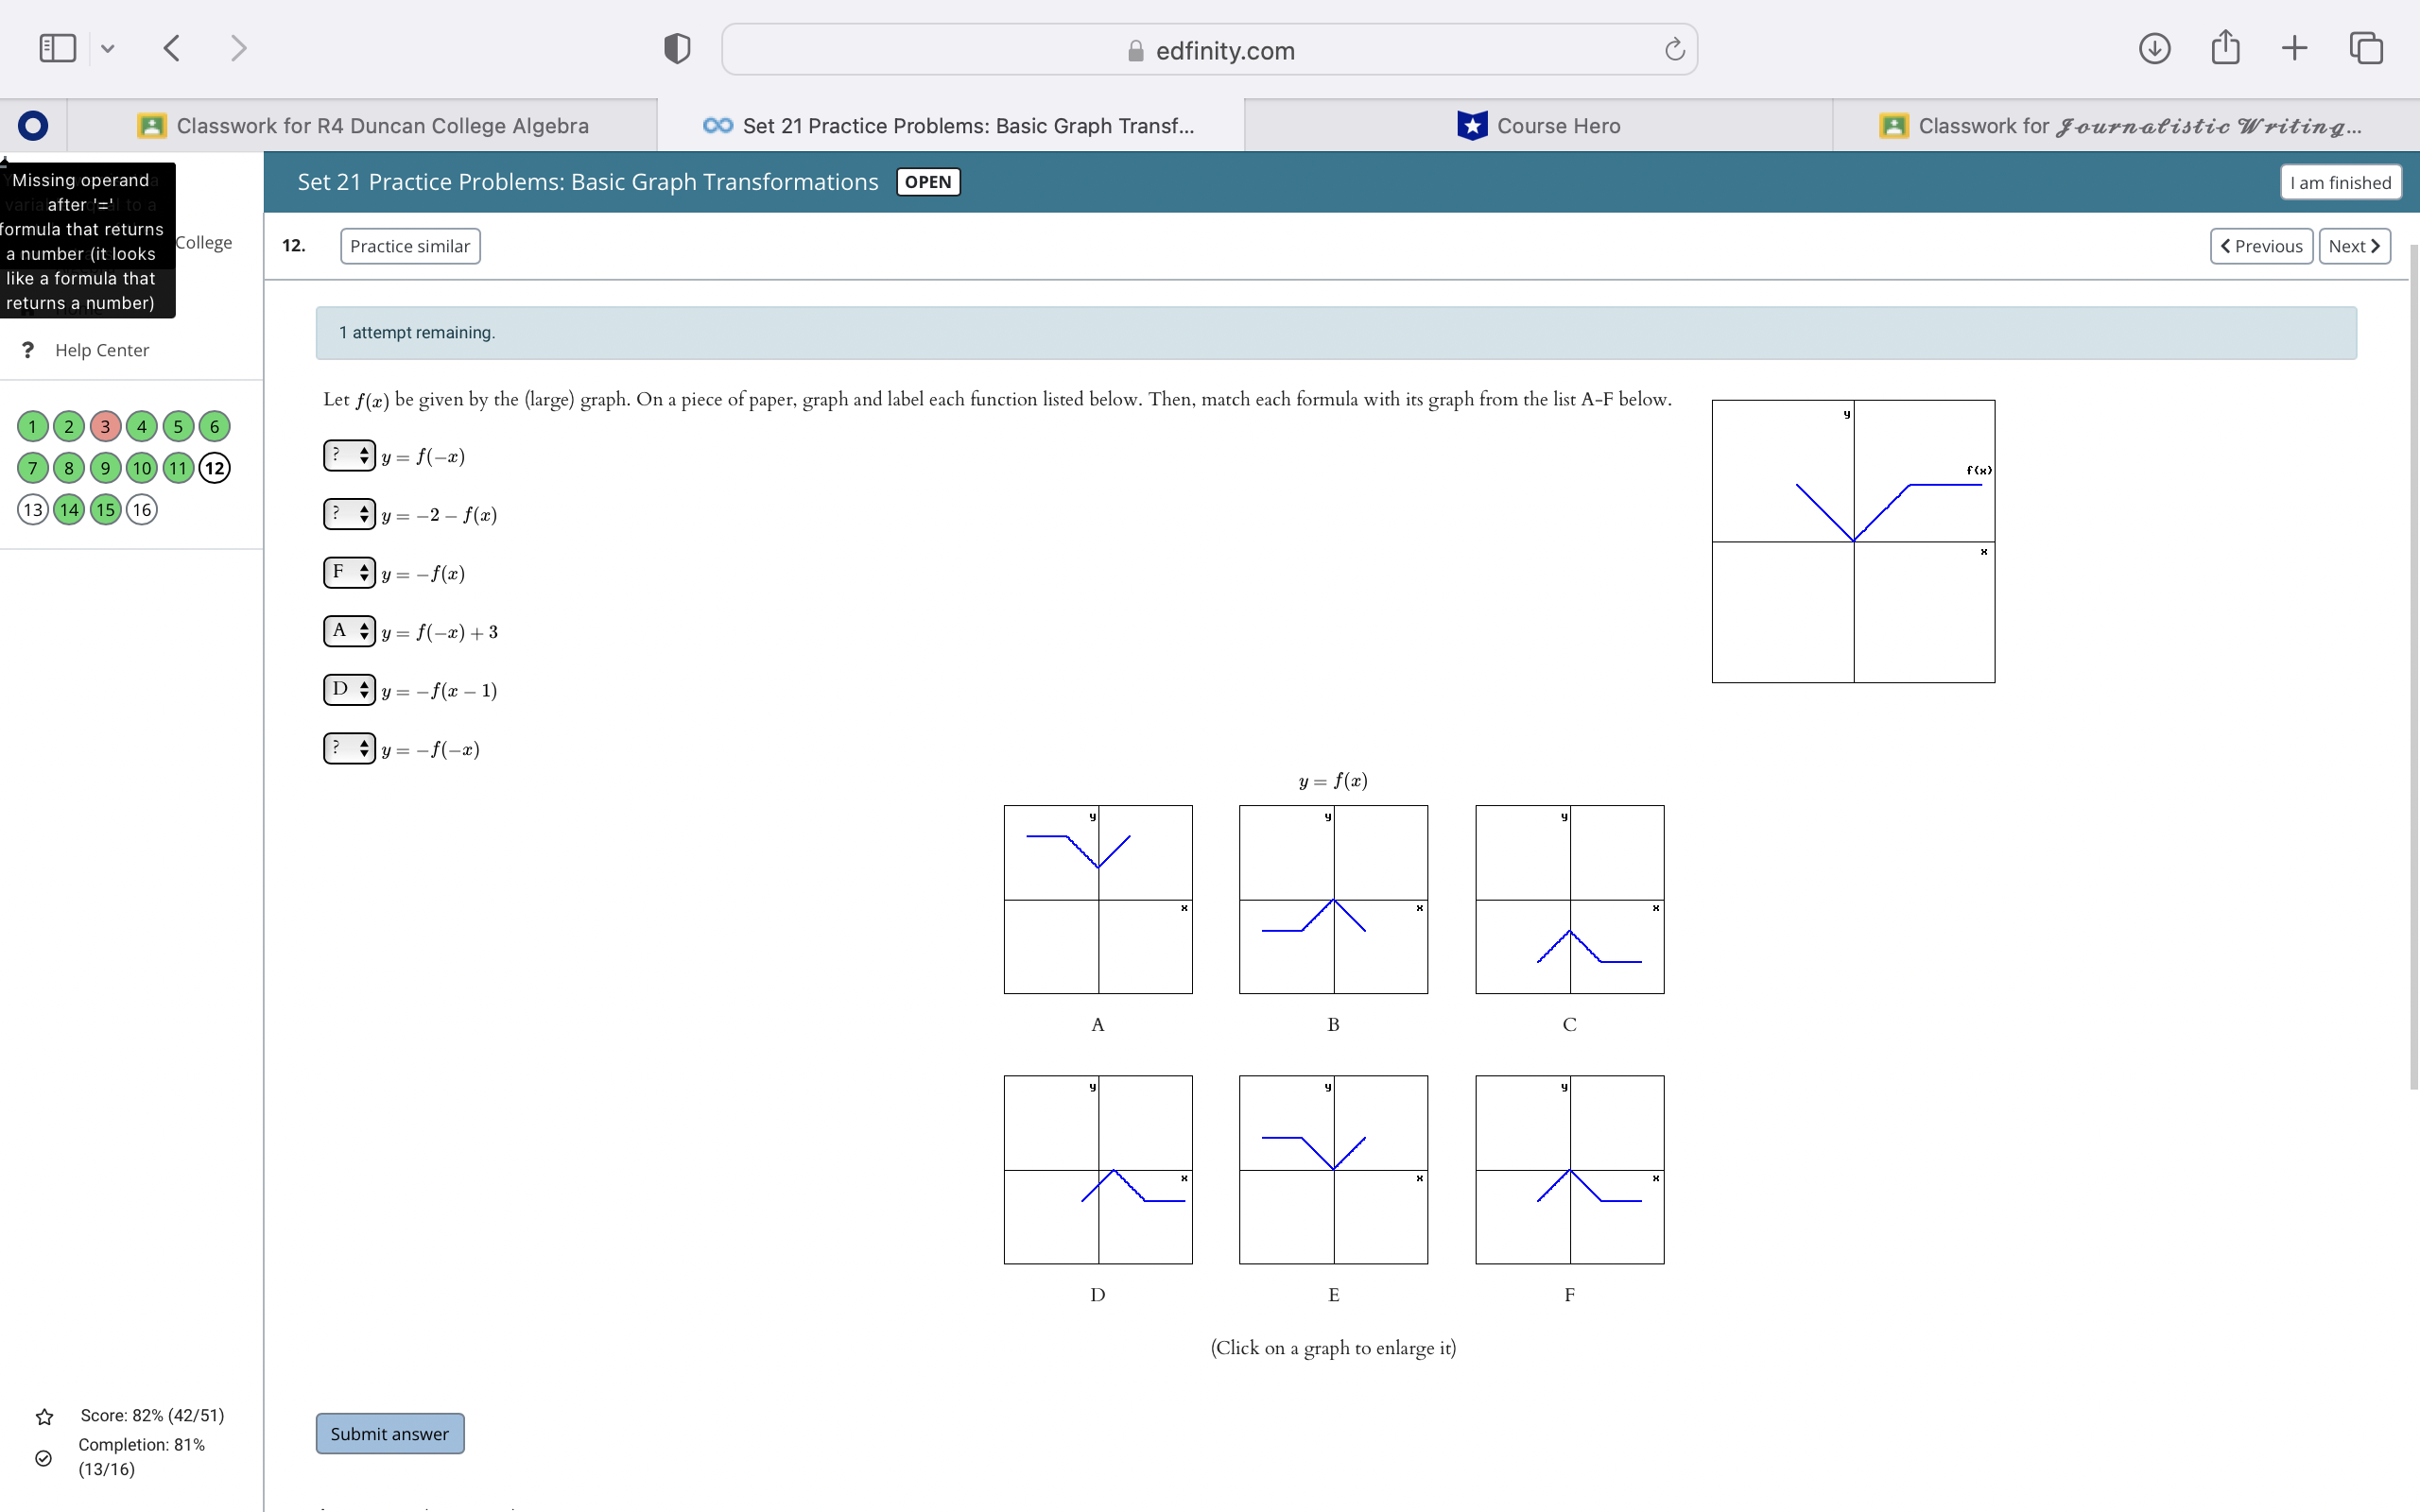Select question 13 circle in navigator
The height and width of the screenshot is (1512, 2420).
tap(33, 510)
